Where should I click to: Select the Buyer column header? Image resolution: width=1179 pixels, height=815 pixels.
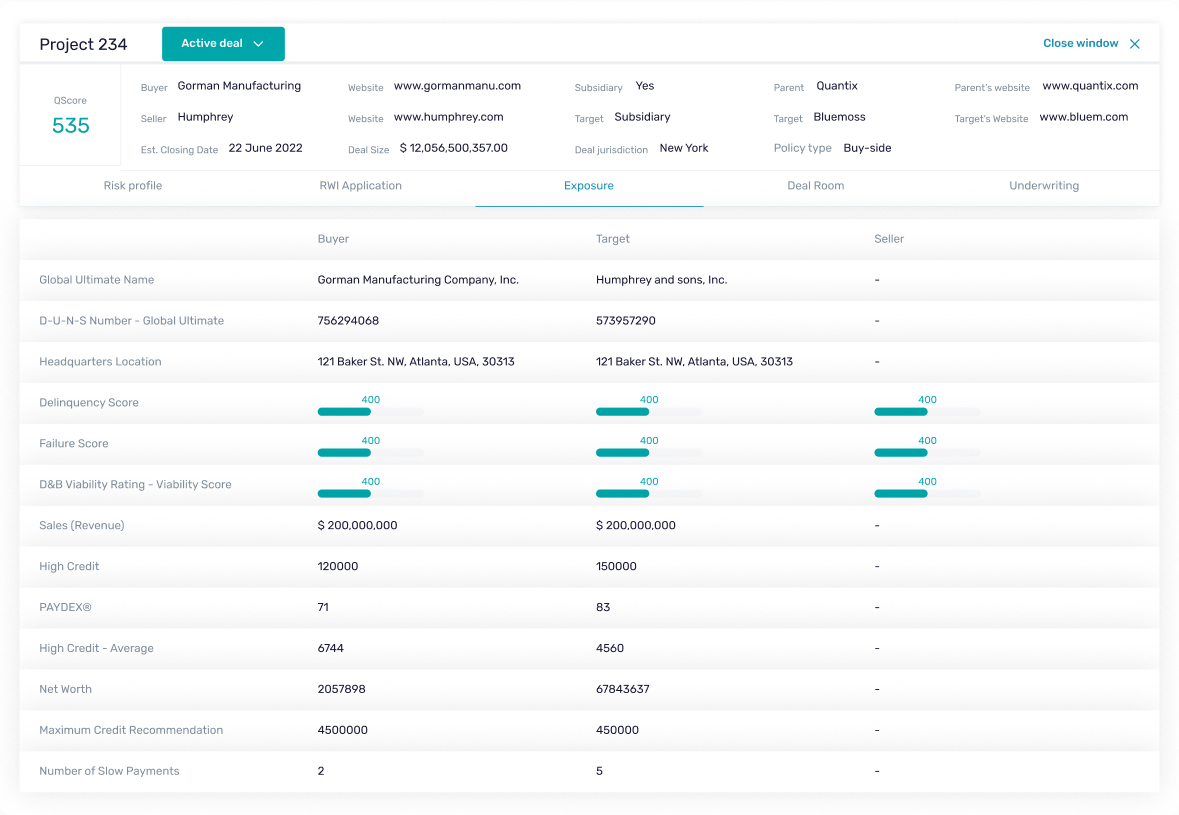pyautogui.click(x=333, y=239)
